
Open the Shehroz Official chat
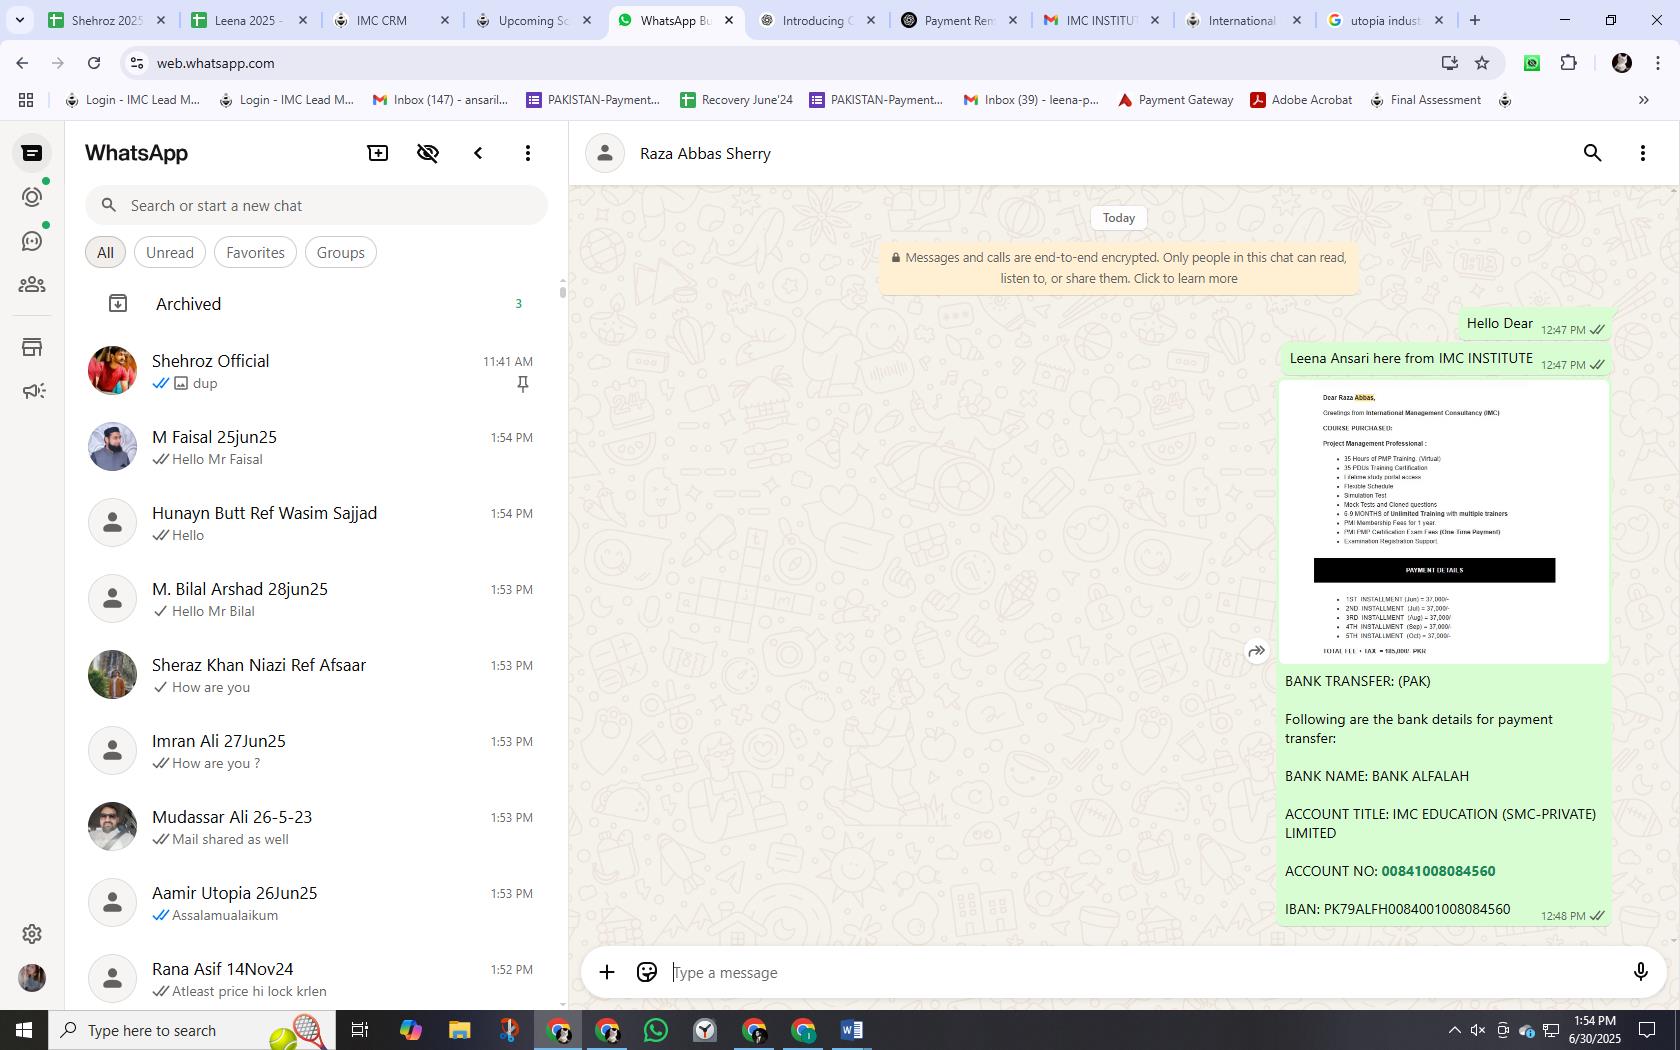tap(316, 371)
